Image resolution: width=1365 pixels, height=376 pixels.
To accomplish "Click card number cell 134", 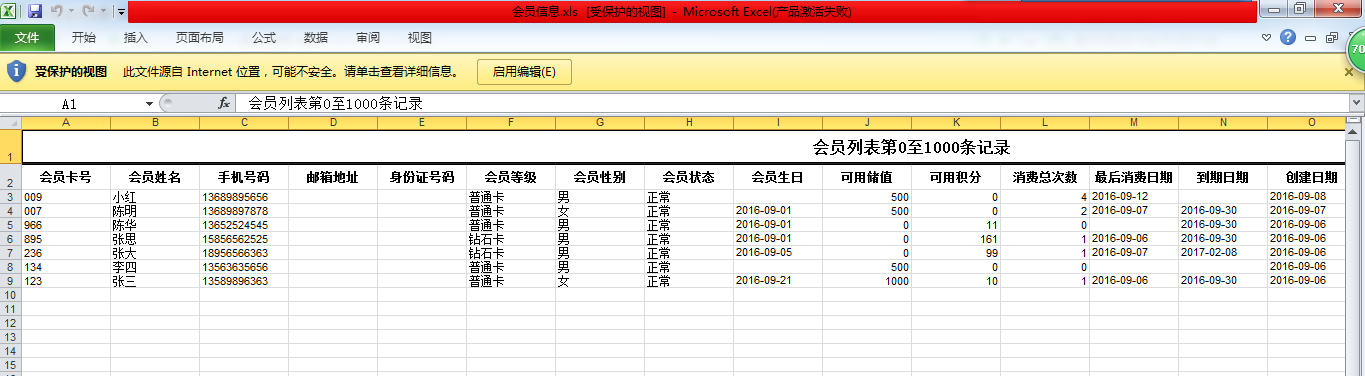I will click(x=66, y=267).
